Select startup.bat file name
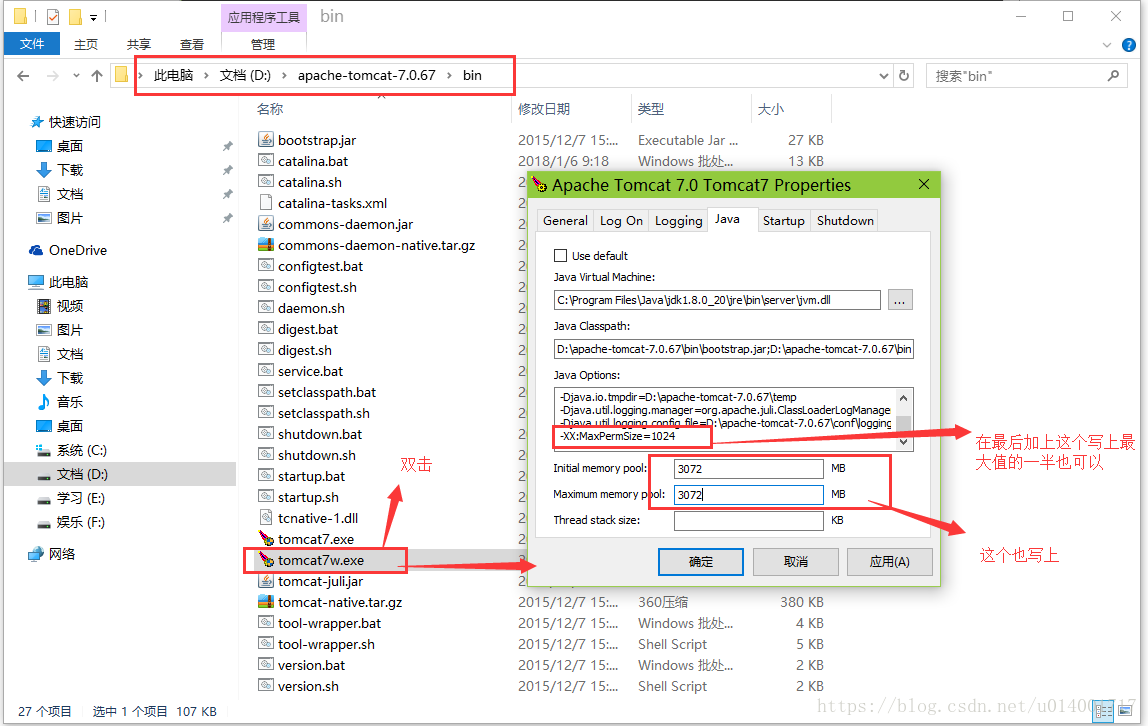Screen dimensions: 1148x726 pyautogui.click(x=311, y=476)
